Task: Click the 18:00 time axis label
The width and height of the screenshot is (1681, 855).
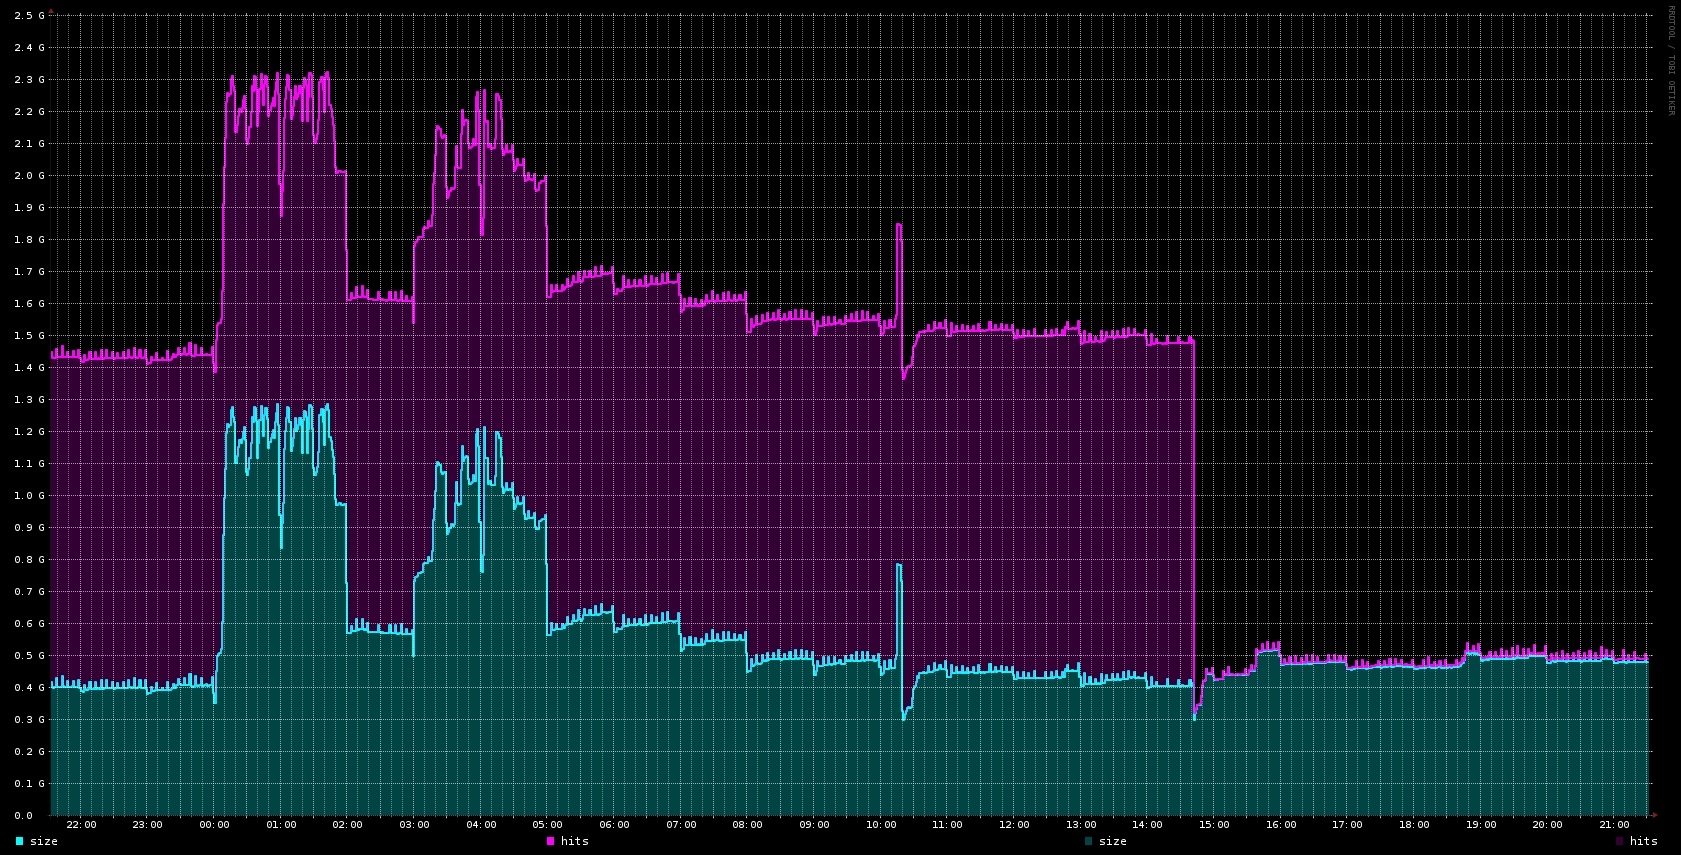Action: 1414,825
